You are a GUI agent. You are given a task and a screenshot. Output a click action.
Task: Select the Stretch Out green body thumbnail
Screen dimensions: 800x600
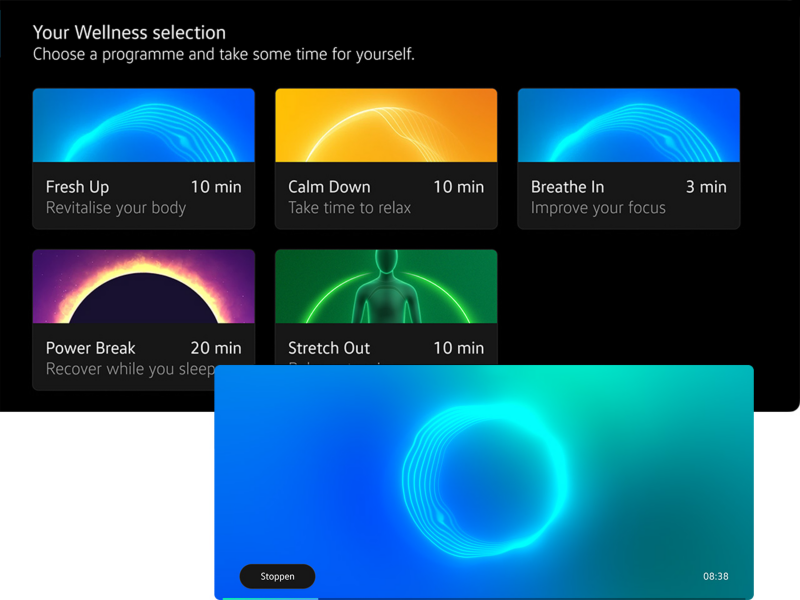tap(386, 286)
